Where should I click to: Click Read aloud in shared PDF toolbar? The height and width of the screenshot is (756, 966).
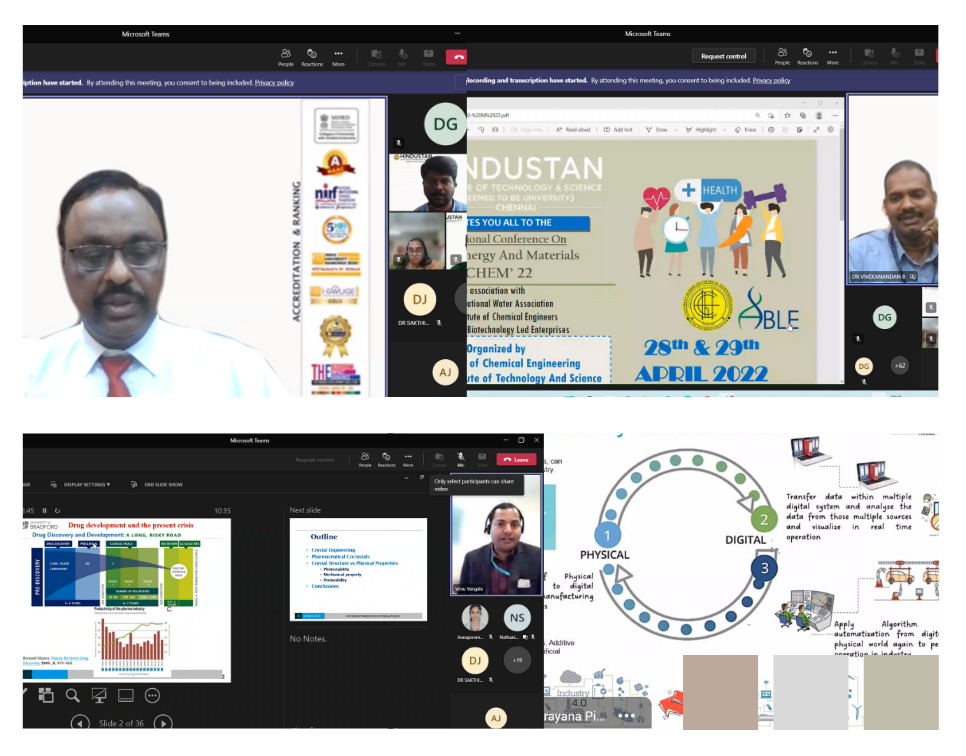(x=573, y=130)
